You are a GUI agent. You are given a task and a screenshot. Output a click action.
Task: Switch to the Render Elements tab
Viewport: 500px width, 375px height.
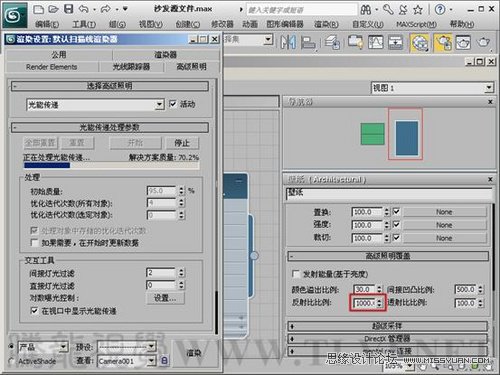[x=52, y=67]
